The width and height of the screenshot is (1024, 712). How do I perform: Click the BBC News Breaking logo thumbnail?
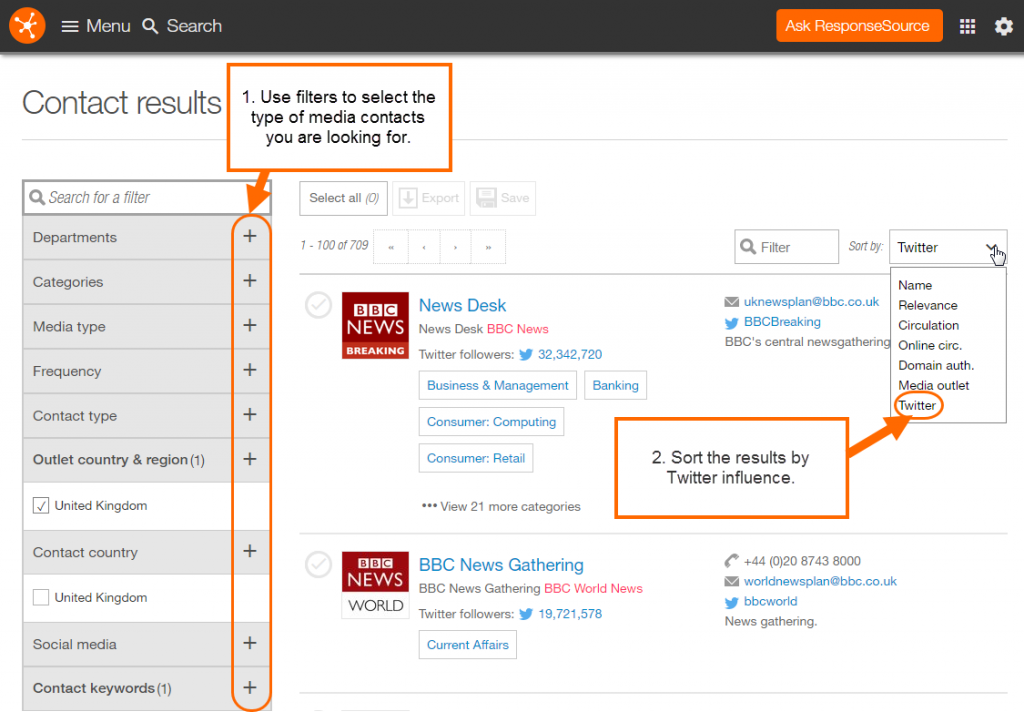tap(375, 325)
